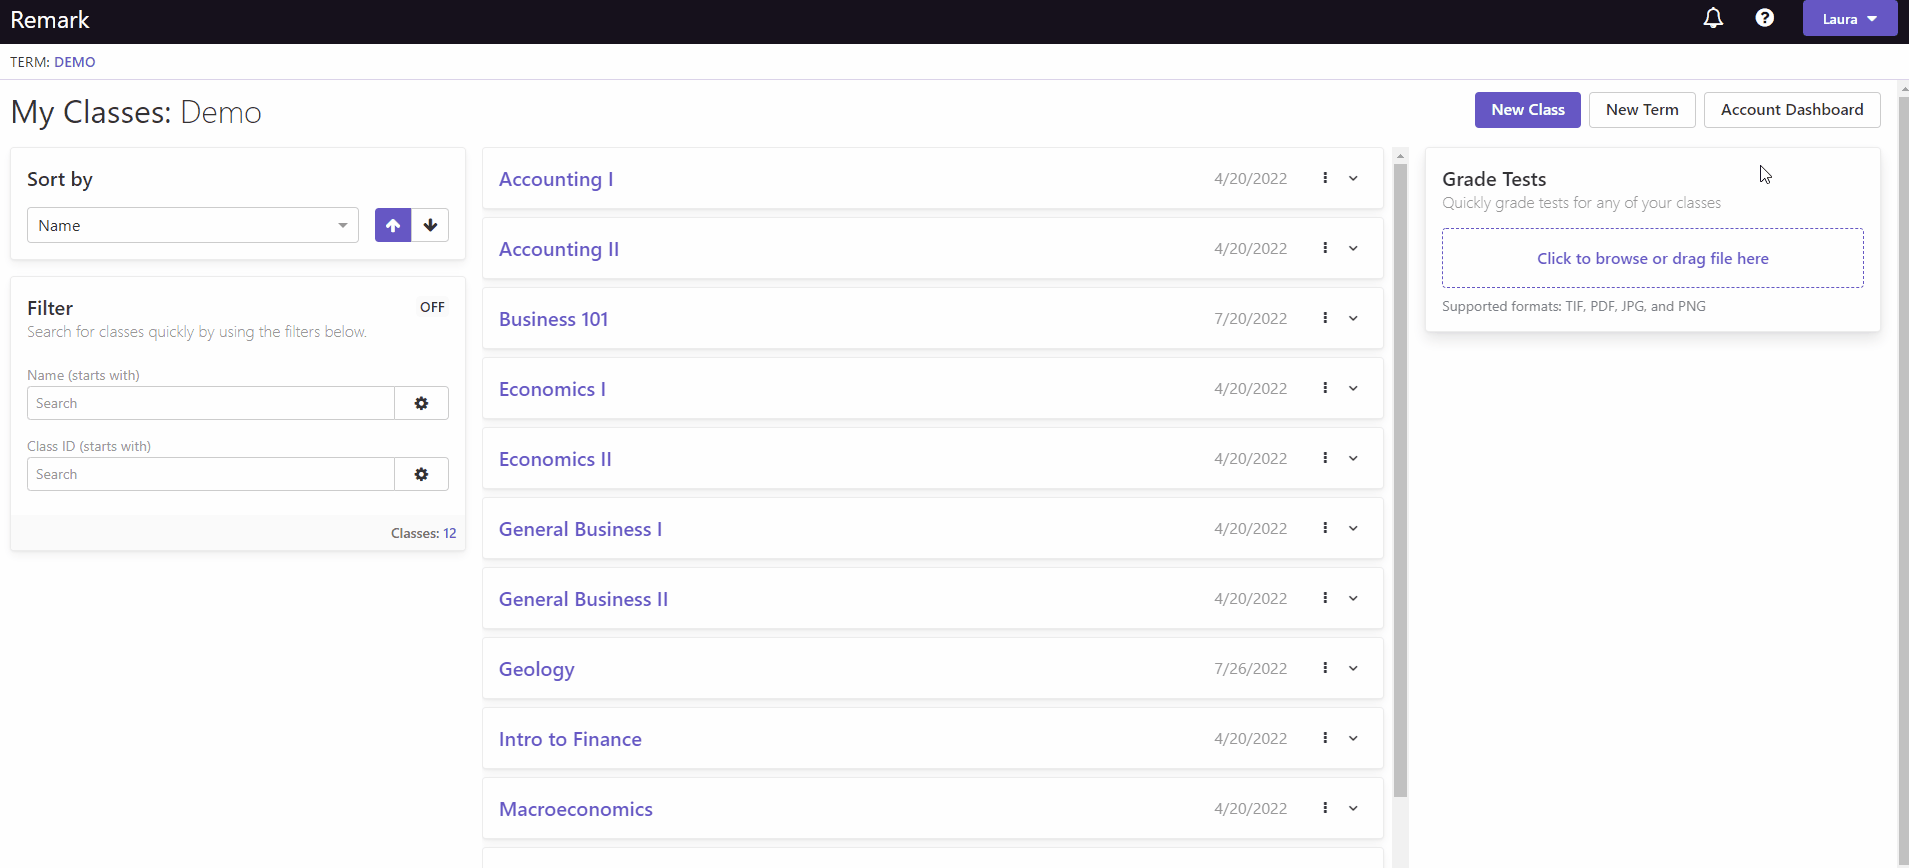Click the Business 101 date 7/20/2022
Viewport: 1909px width, 868px height.
[1250, 318]
